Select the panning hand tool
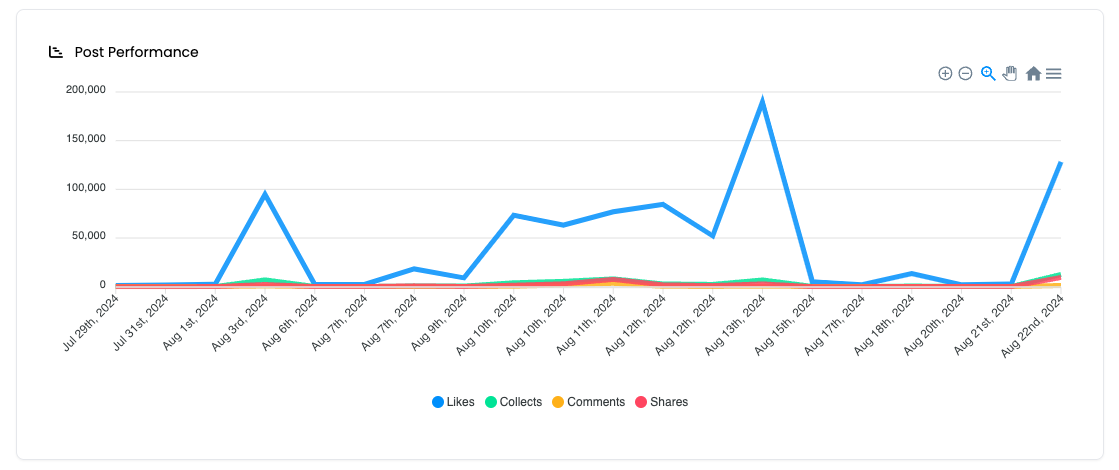 [1010, 73]
